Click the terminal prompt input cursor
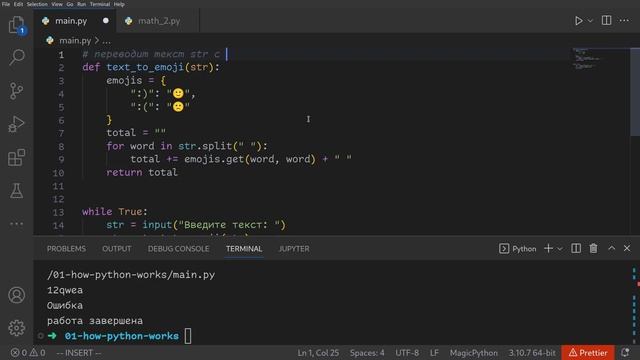This screenshot has height=360, width=640. (188, 336)
